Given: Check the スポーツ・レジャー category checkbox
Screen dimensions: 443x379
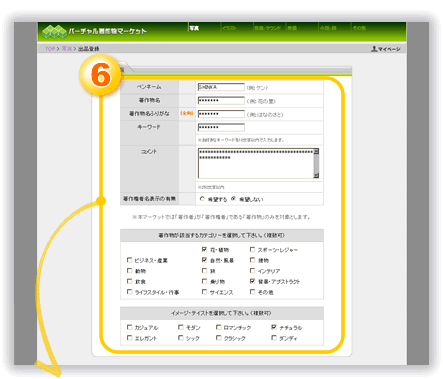Looking at the screenshot, I should tap(252, 249).
